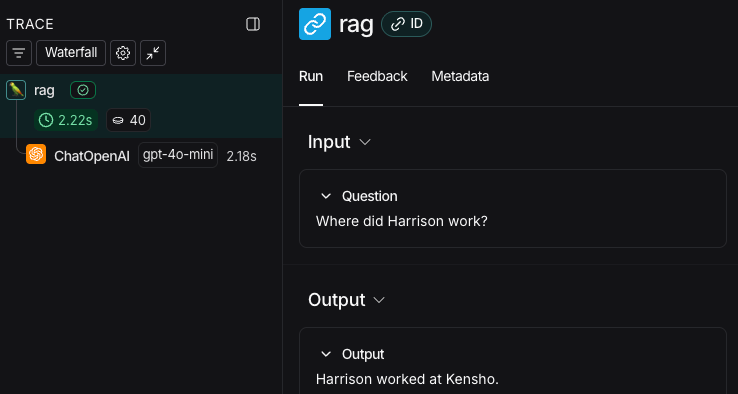Viewport: 738px width, 394px height.
Task: Toggle the trace side panel icon
Action: click(253, 24)
